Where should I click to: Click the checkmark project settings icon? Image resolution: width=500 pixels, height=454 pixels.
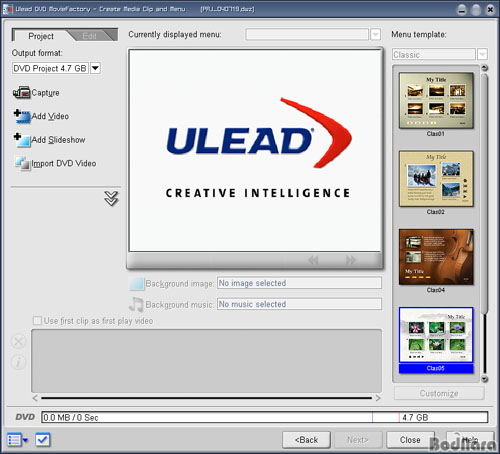[42, 440]
